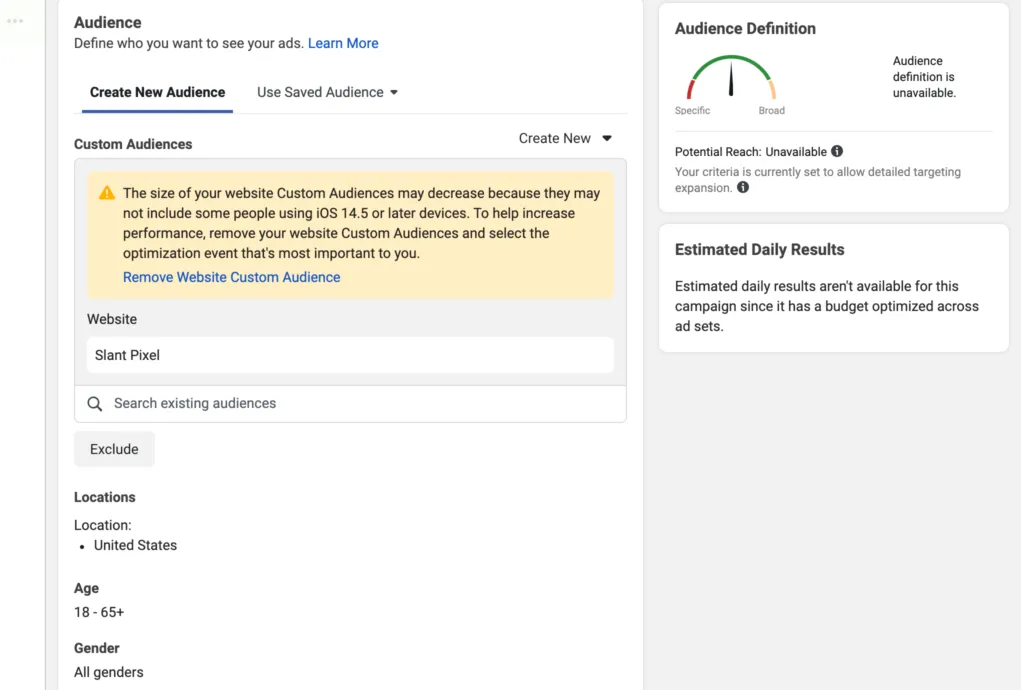Screen dimensions: 1021x690
Task: Click the Gender heading
Action: coord(96,648)
